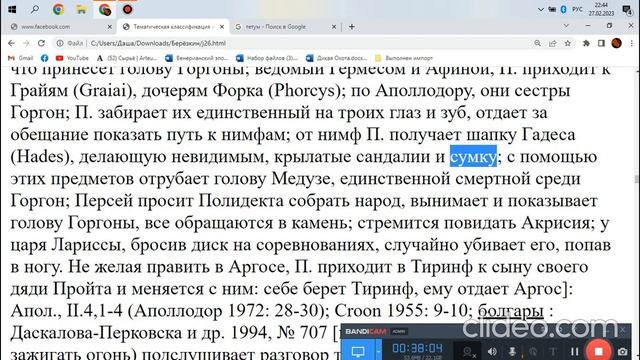Open taskbar search magnifier
640x360 pixels.
35,9
